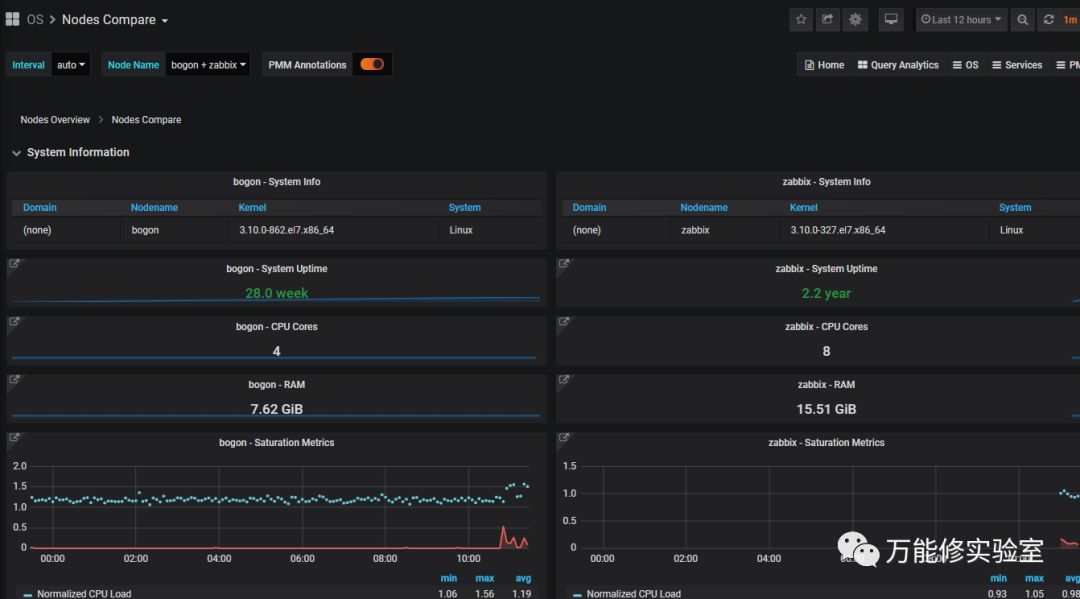1080x599 pixels.
Task: Go to Nodes Overview breadcrumb
Action: tap(55, 120)
